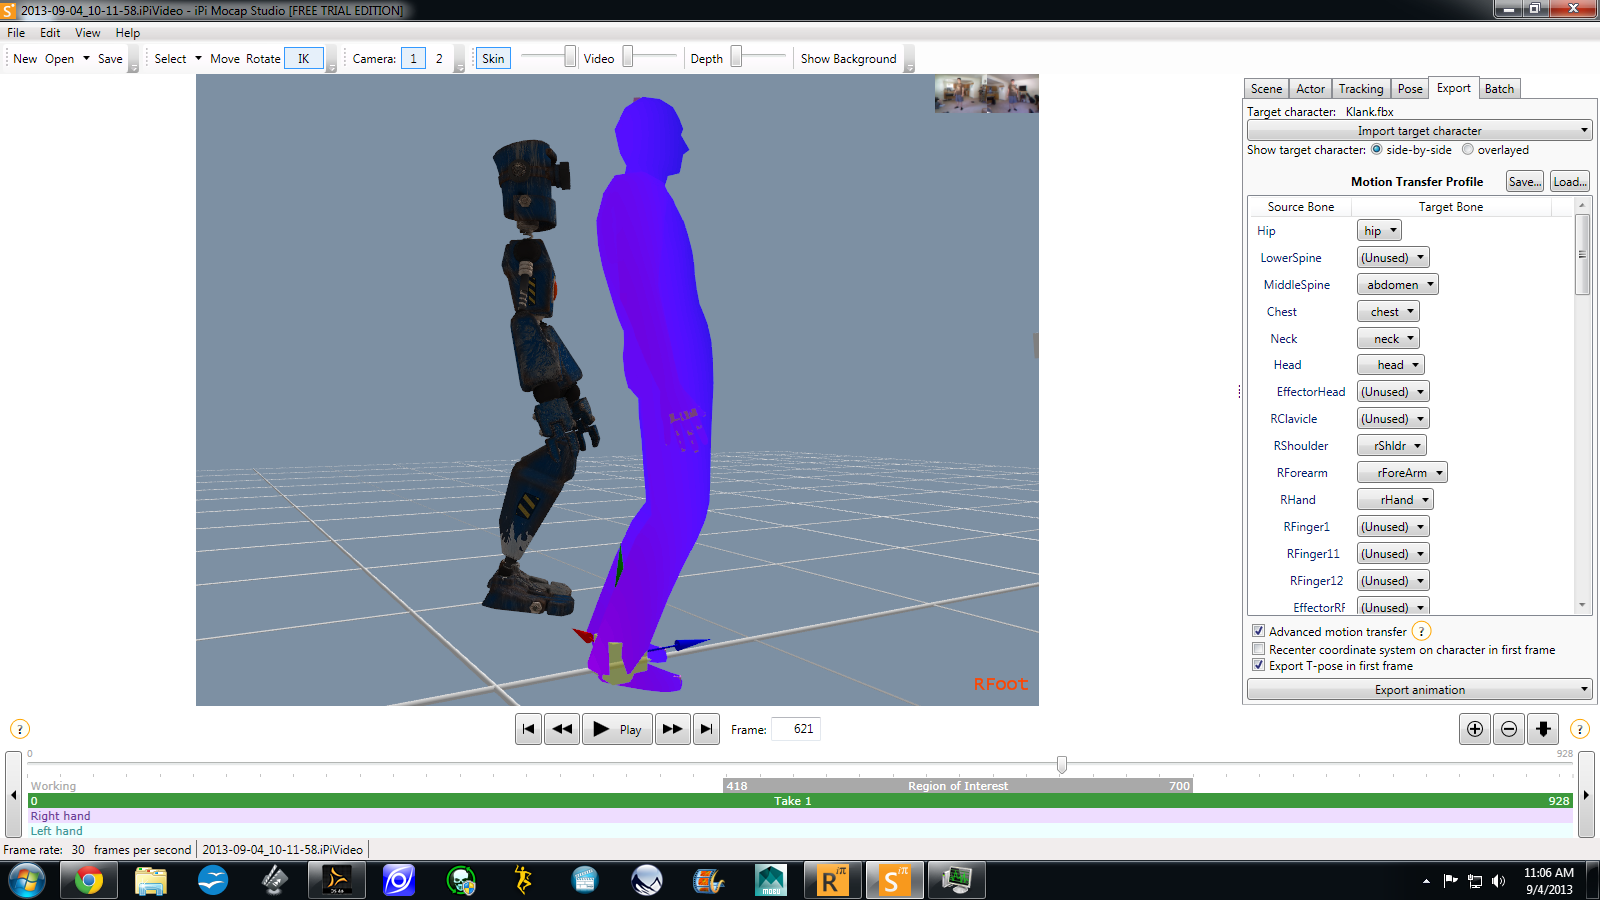
Task: Disable Advanced motion transfer checkbox
Action: coord(1259,631)
